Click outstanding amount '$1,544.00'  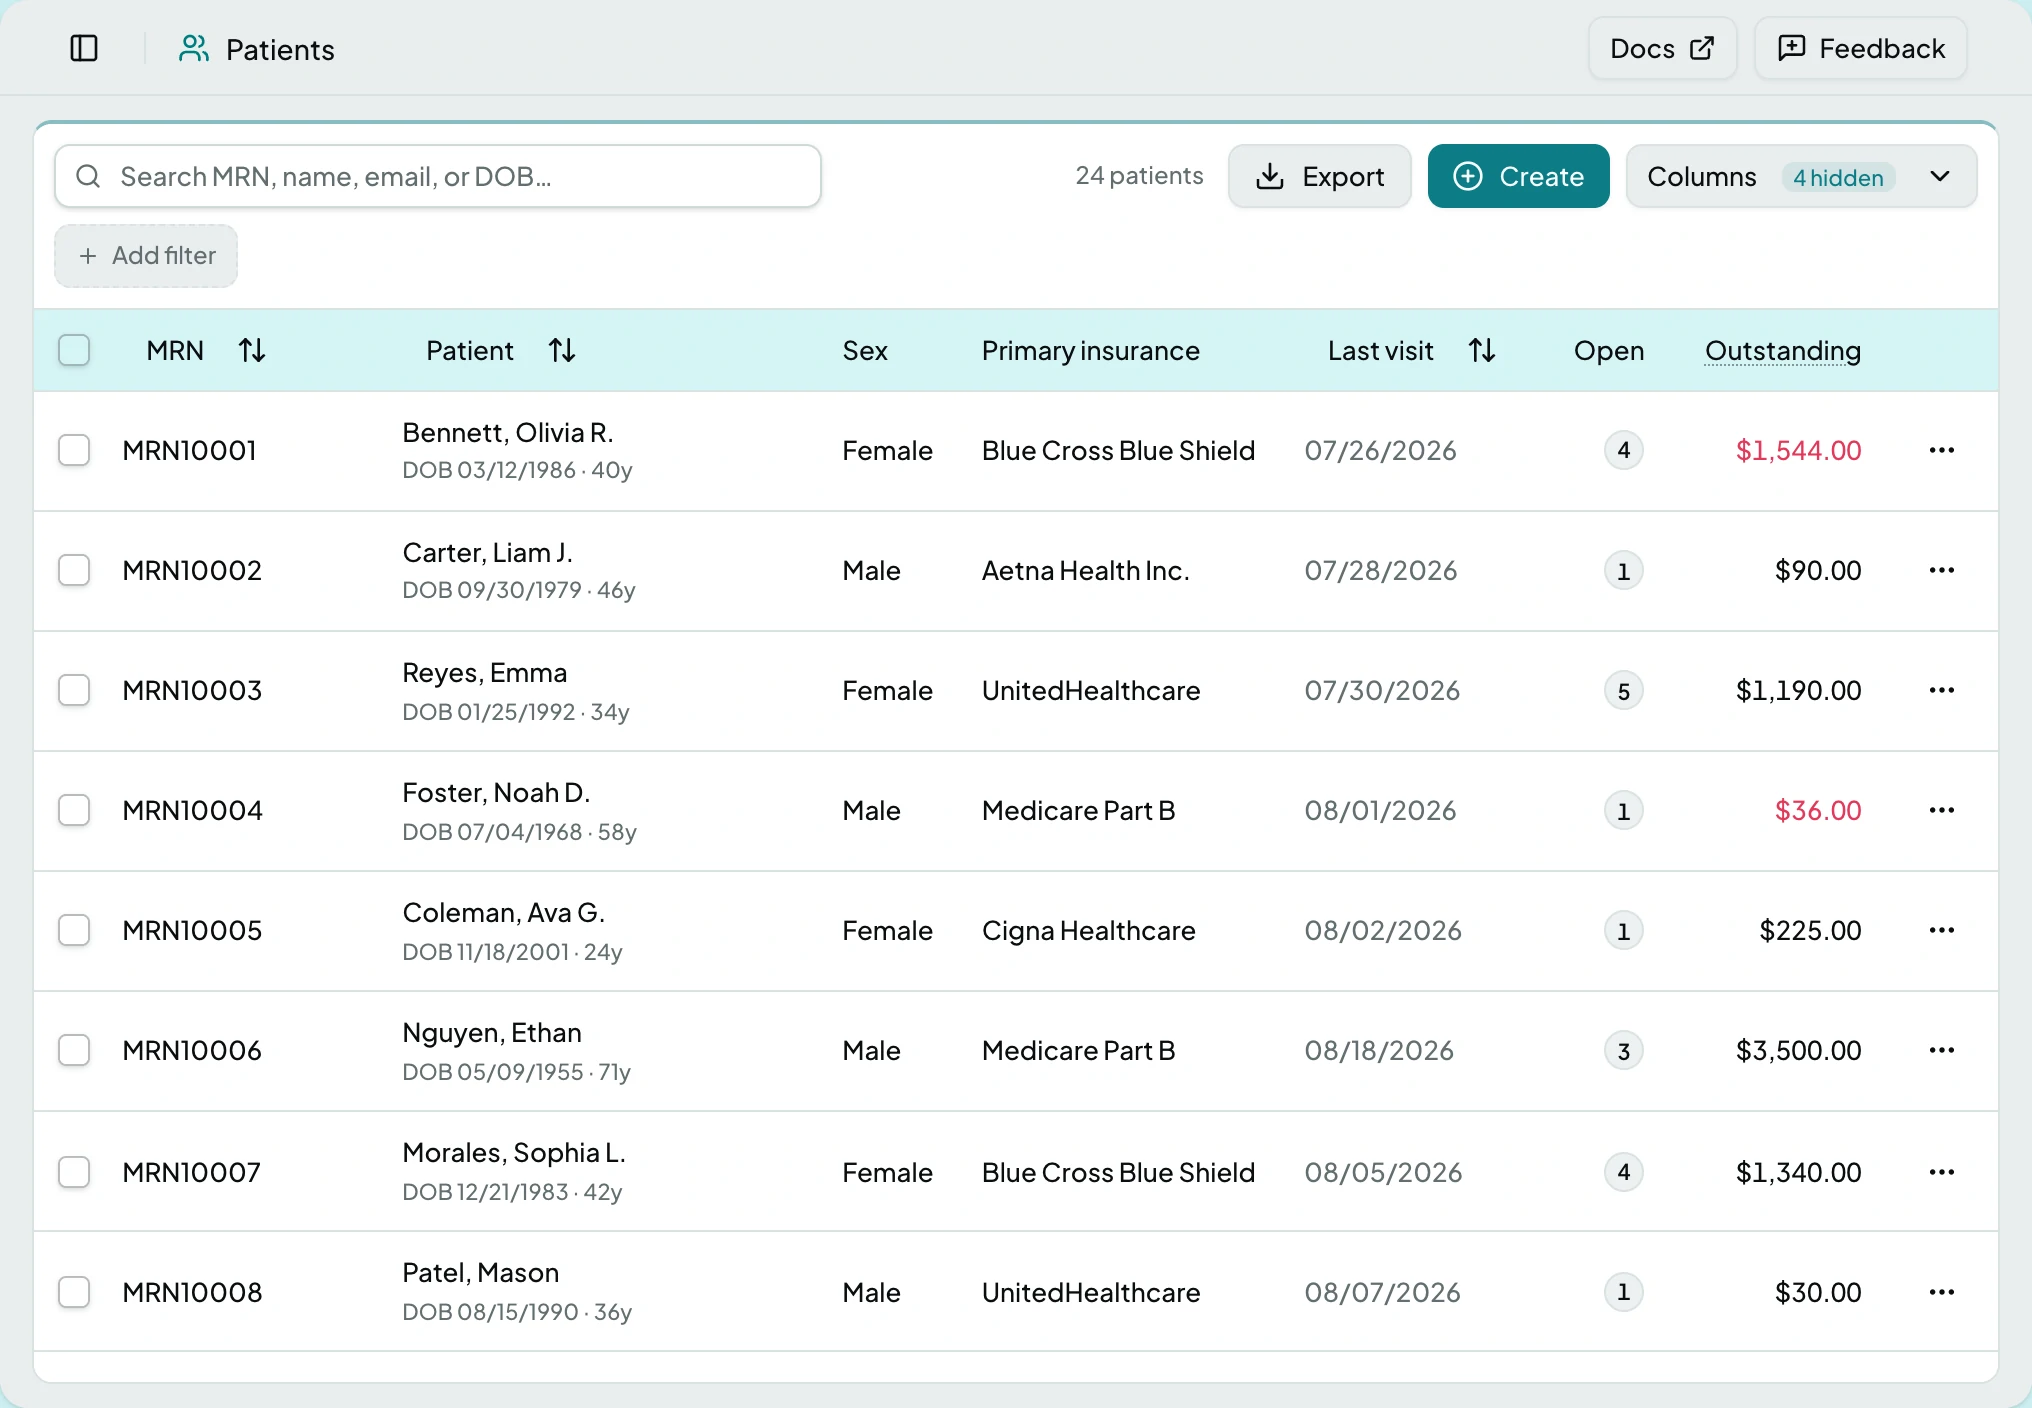coord(1798,450)
